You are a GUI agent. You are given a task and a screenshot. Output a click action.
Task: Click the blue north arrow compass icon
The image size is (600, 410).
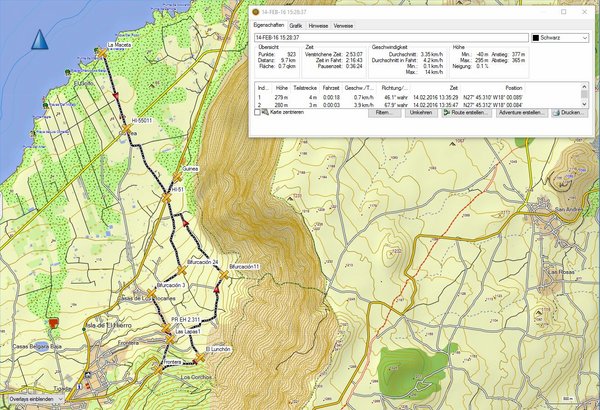click(x=40, y=40)
